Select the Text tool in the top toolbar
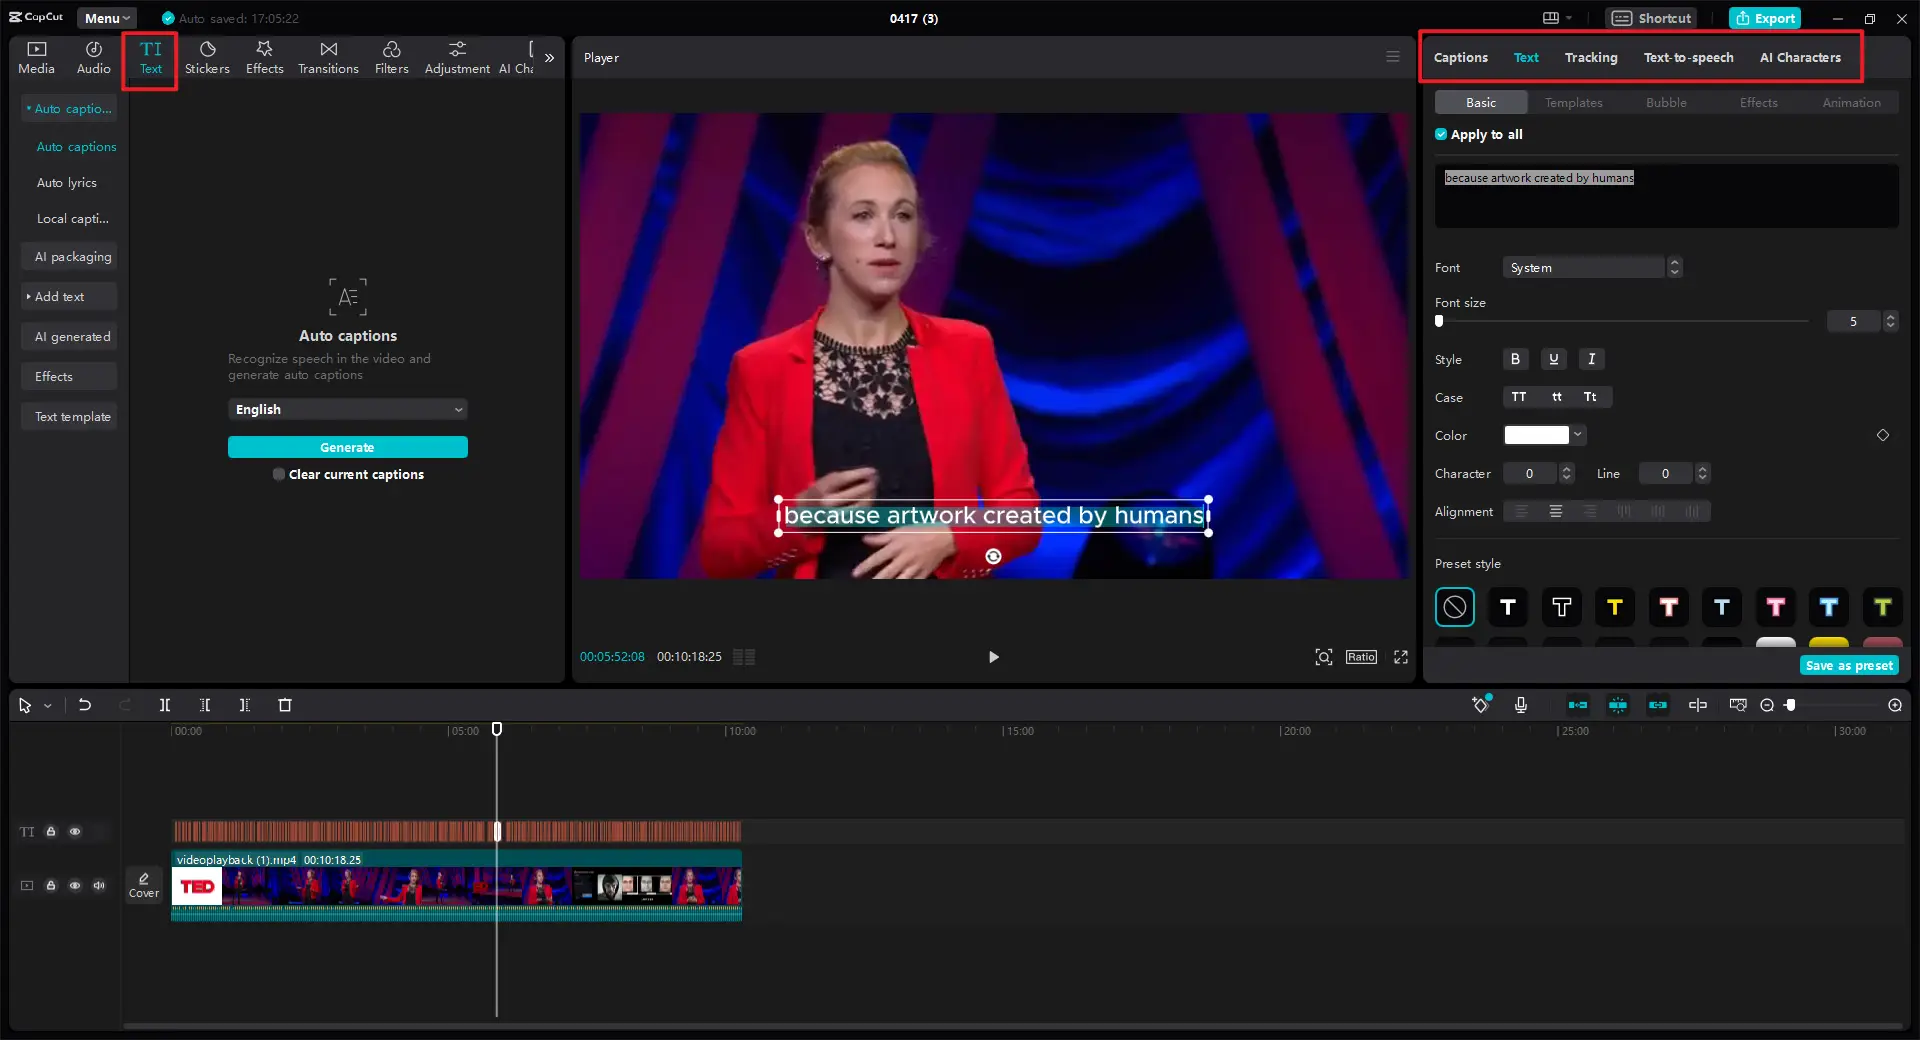The height and width of the screenshot is (1040, 1920). (149, 57)
